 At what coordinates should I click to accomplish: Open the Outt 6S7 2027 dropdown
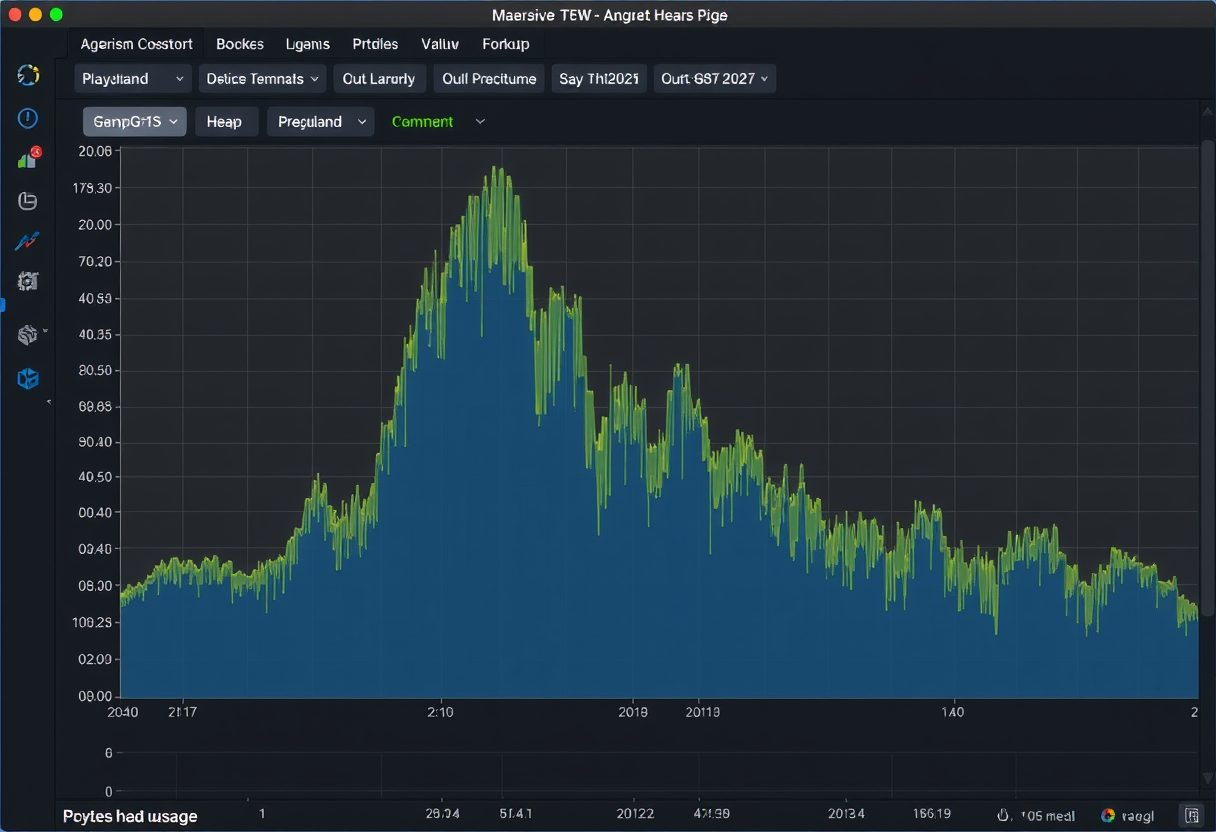click(715, 79)
